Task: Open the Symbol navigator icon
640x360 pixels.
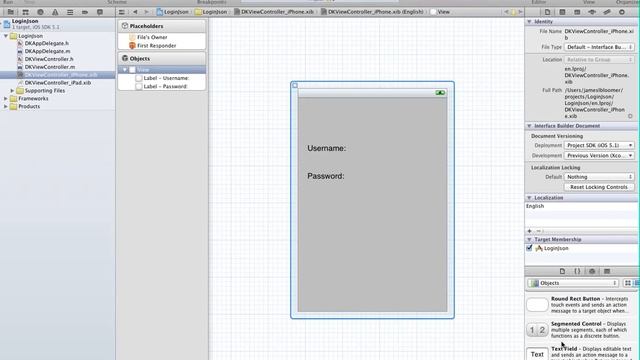Action: coord(25,12)
